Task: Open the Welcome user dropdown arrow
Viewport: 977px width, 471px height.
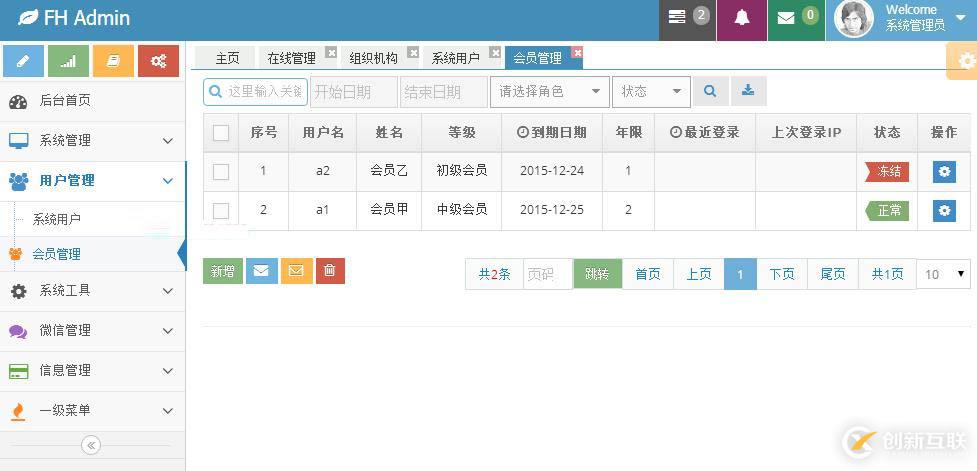Action: (x=960, y=17)
